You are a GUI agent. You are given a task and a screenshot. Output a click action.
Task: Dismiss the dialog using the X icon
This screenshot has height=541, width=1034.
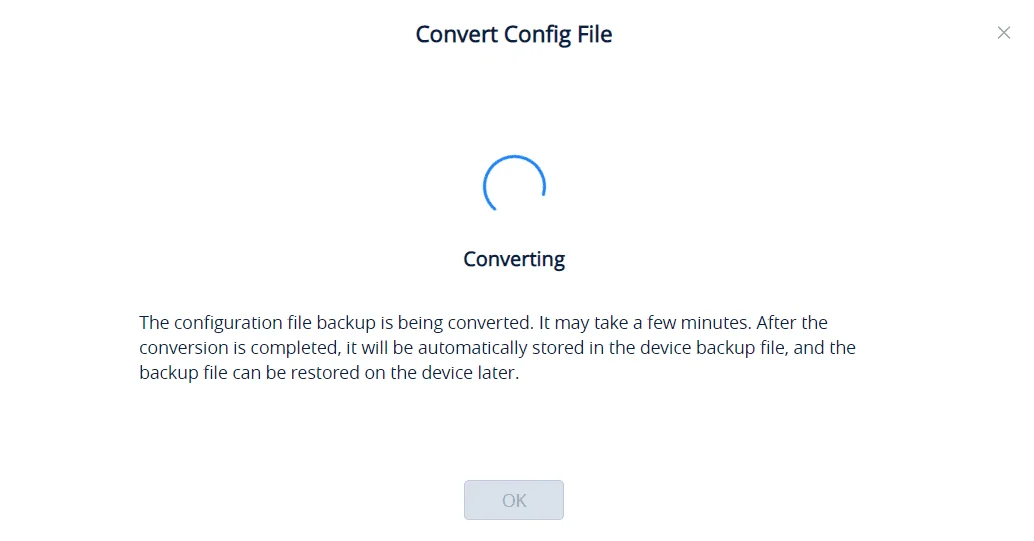coord(1004,32)
